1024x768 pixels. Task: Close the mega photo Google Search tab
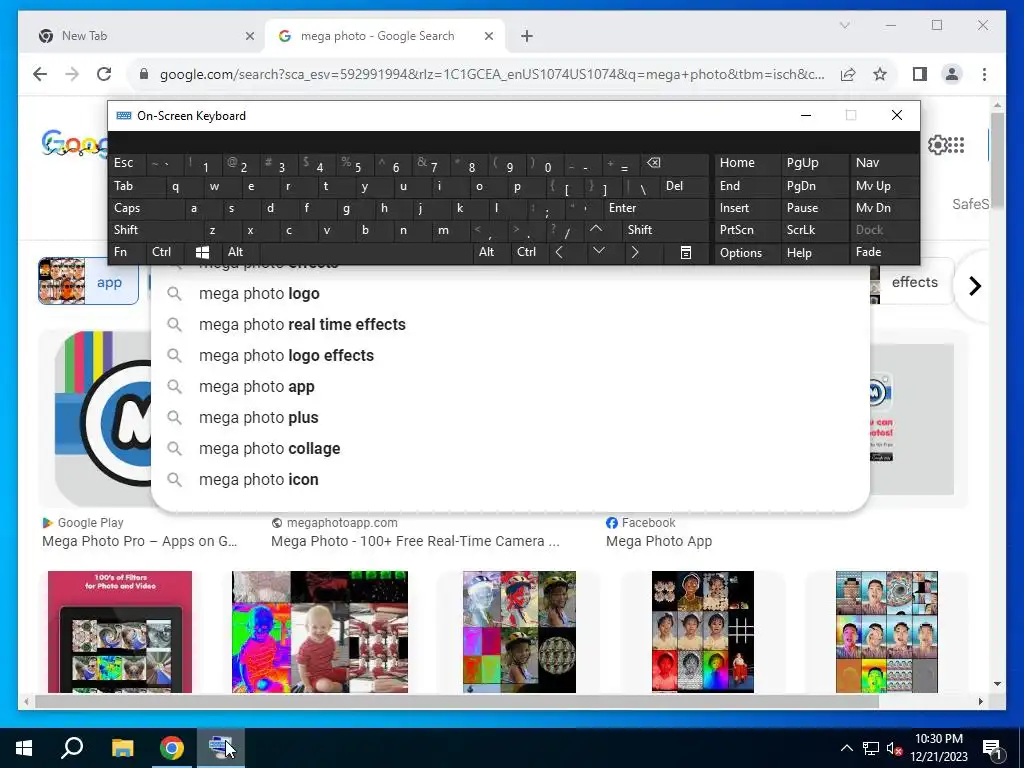488,36
